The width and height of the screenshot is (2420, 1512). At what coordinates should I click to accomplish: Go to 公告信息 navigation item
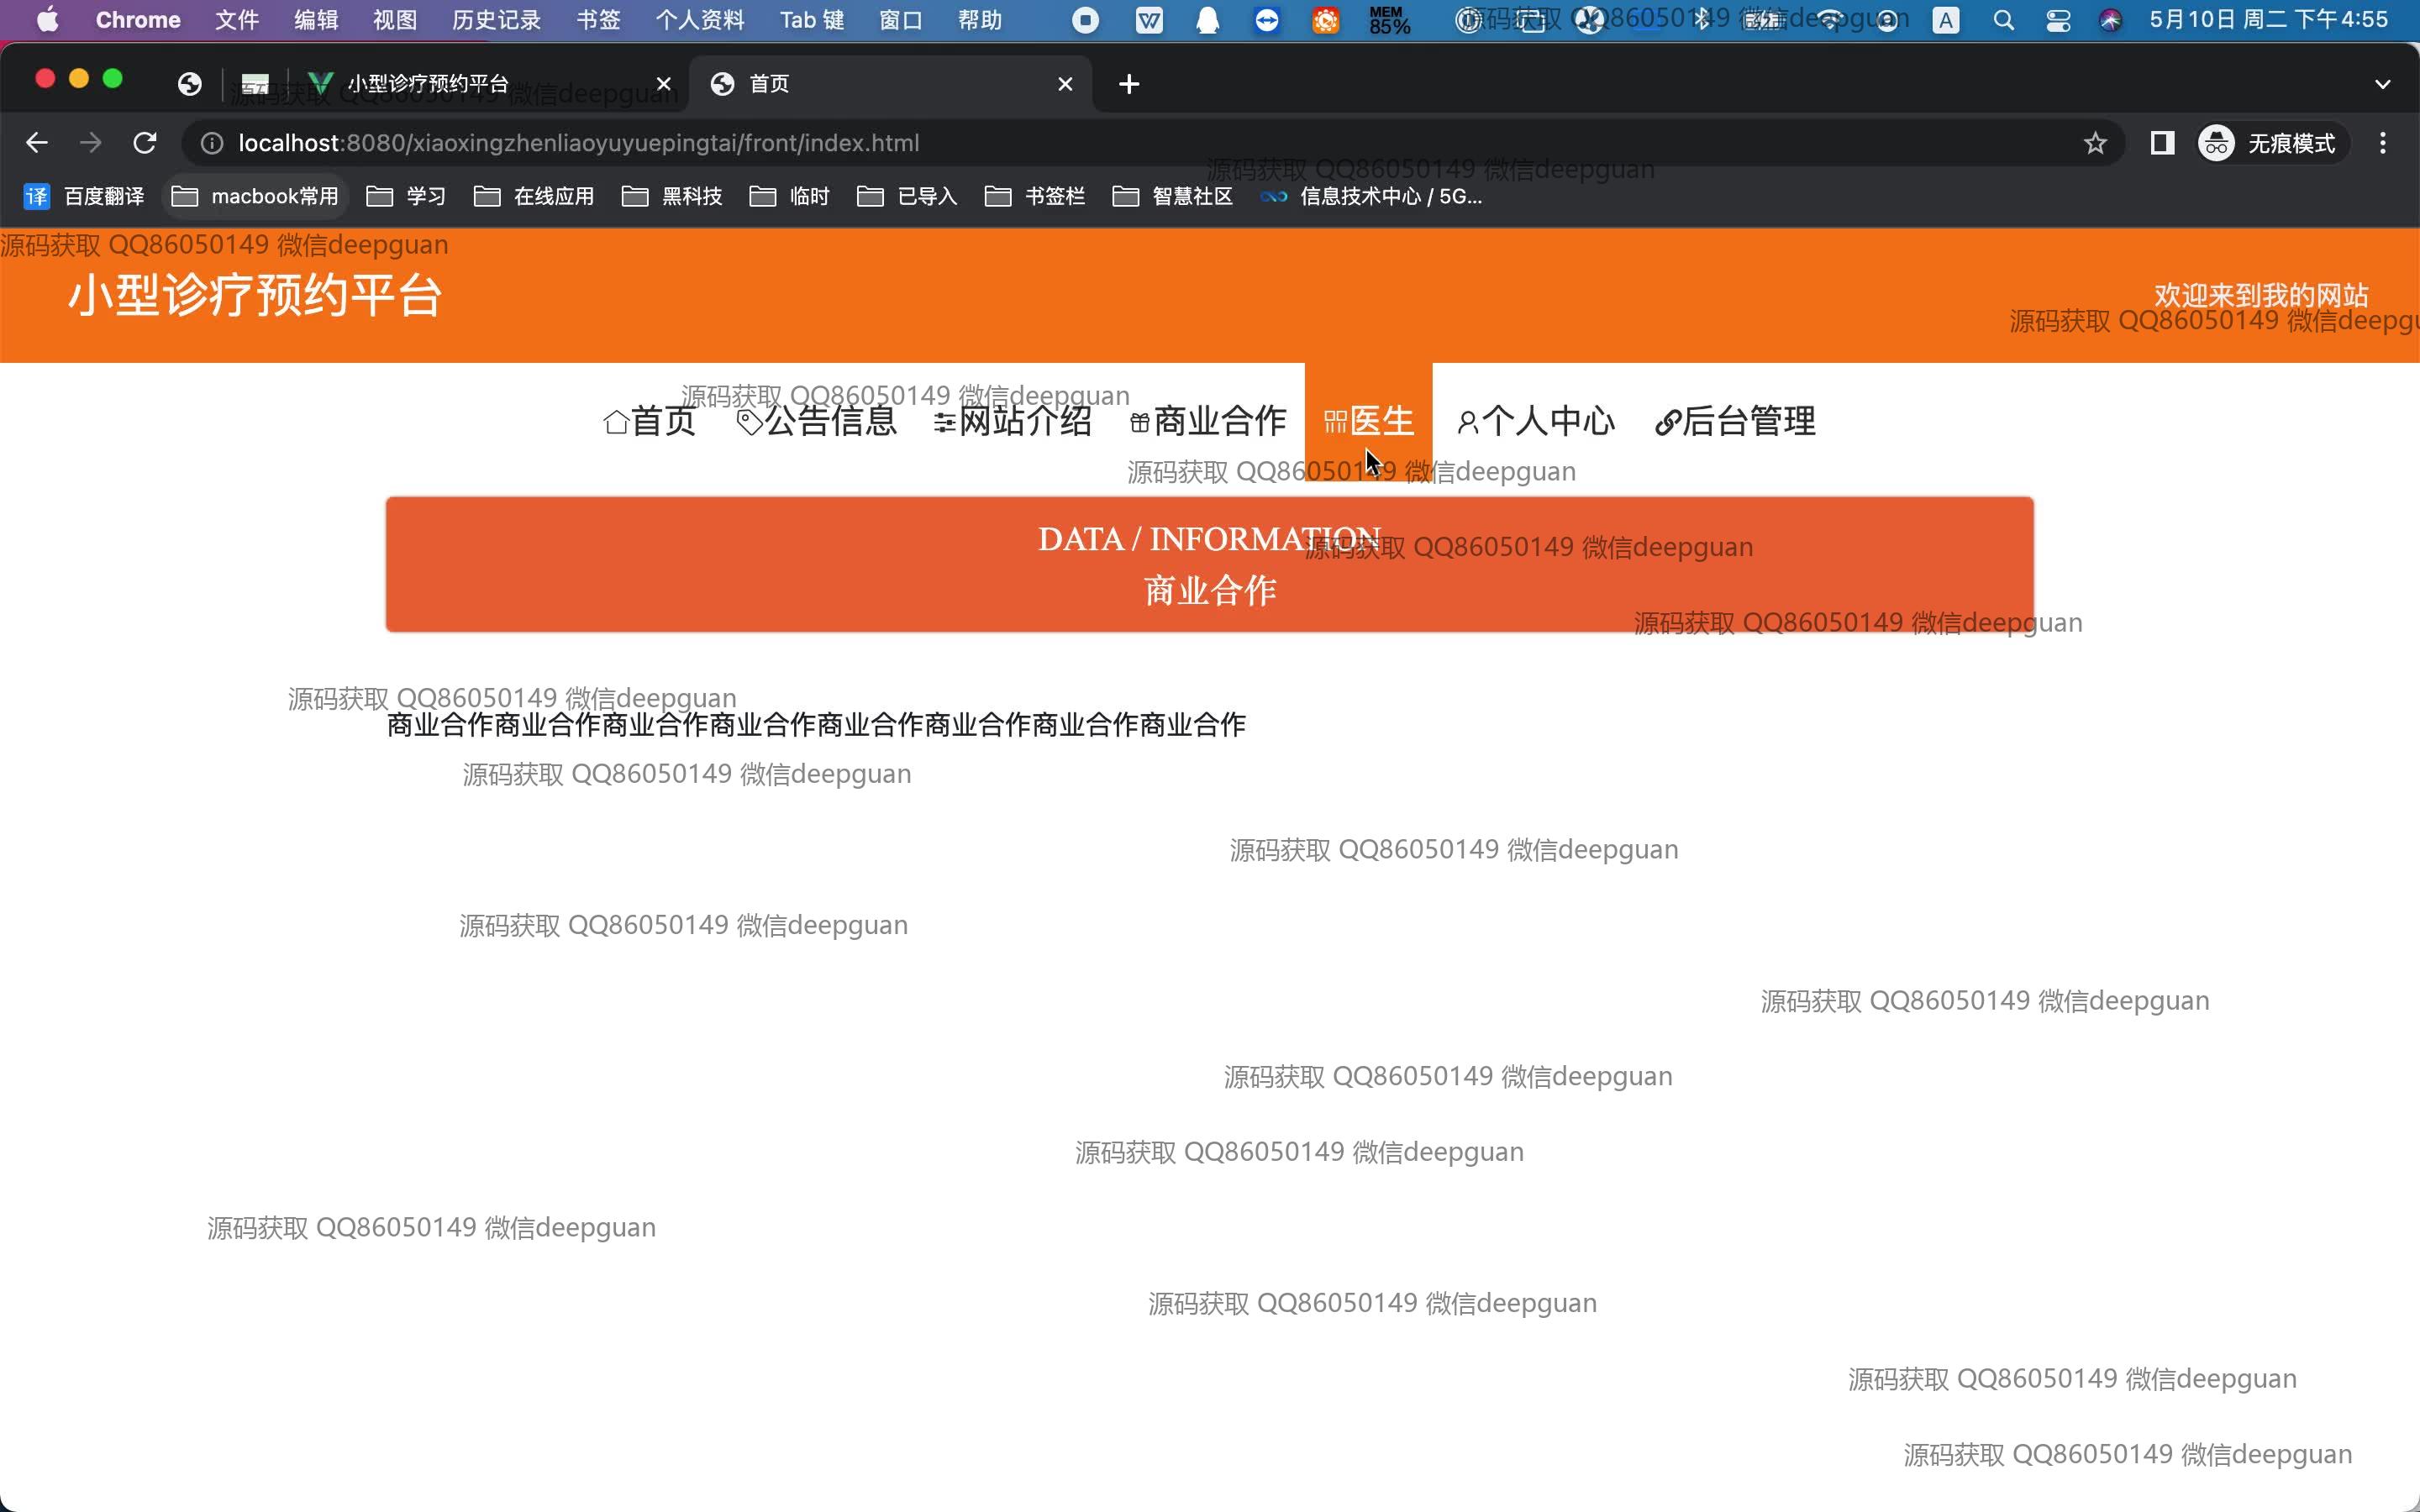[817, 421]
